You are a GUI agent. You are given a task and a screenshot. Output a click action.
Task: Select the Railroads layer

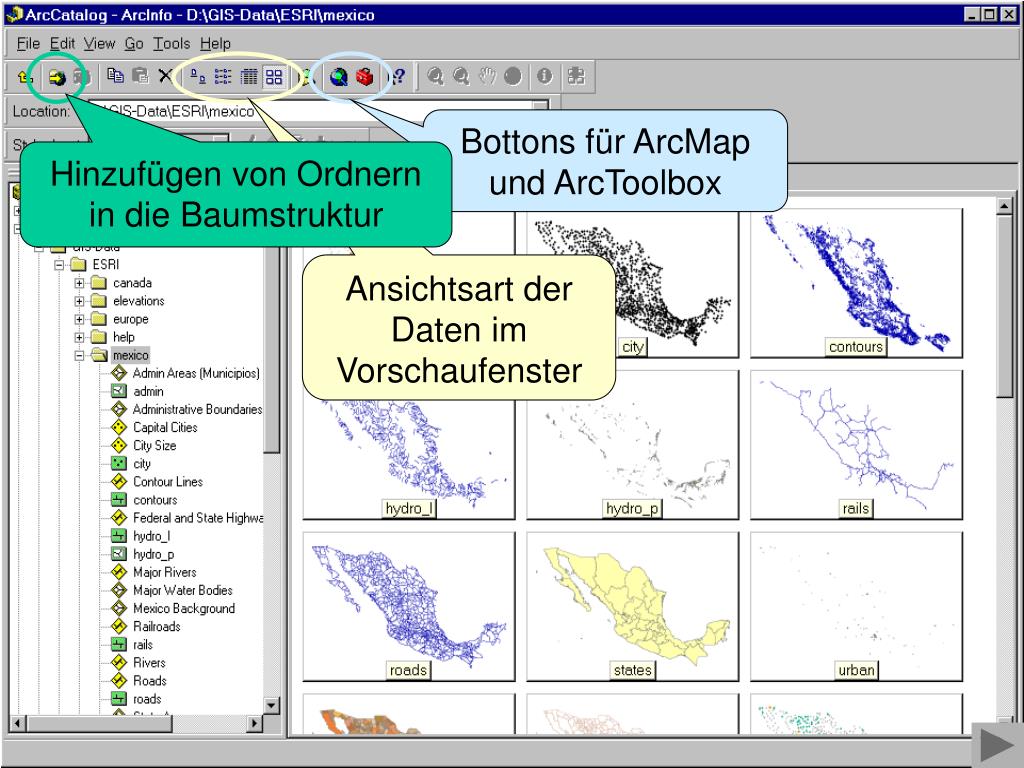[x=157, y=627]
